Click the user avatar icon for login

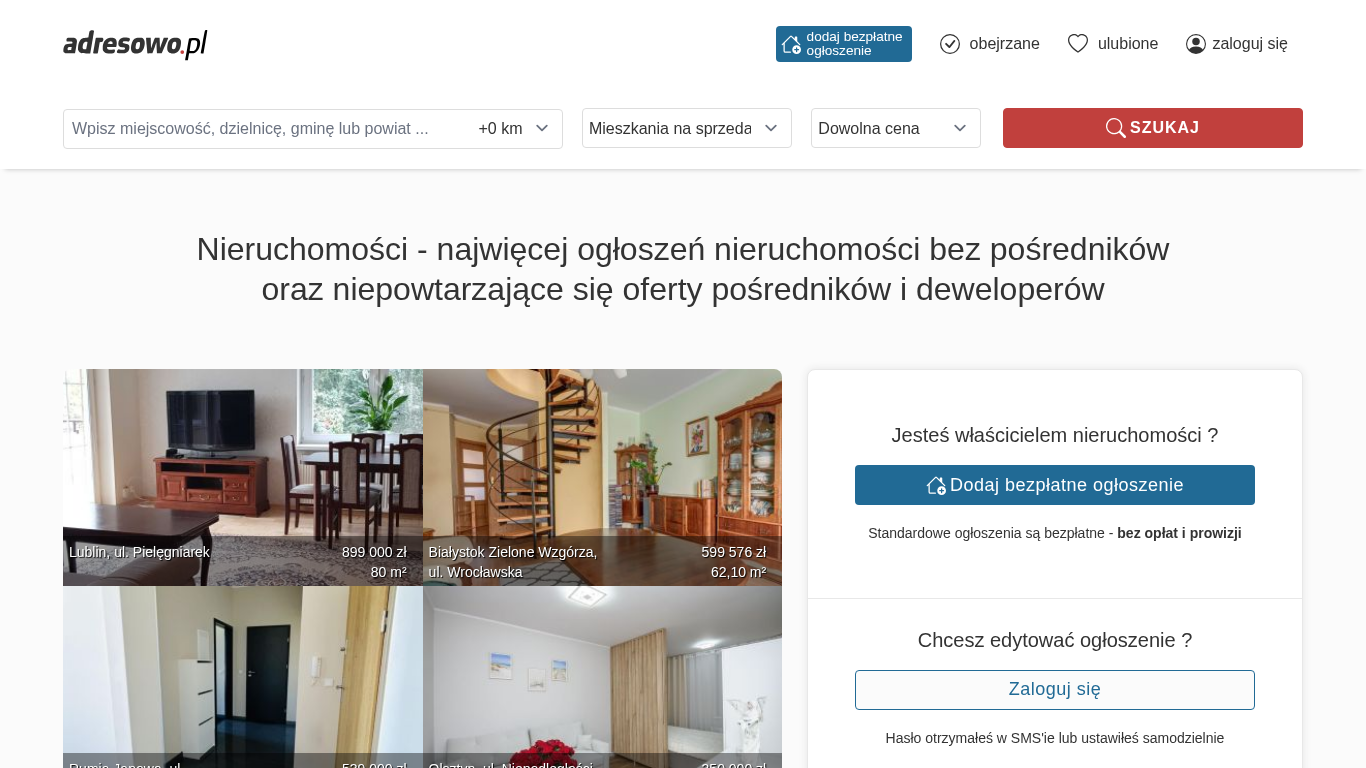[1196, 44]
